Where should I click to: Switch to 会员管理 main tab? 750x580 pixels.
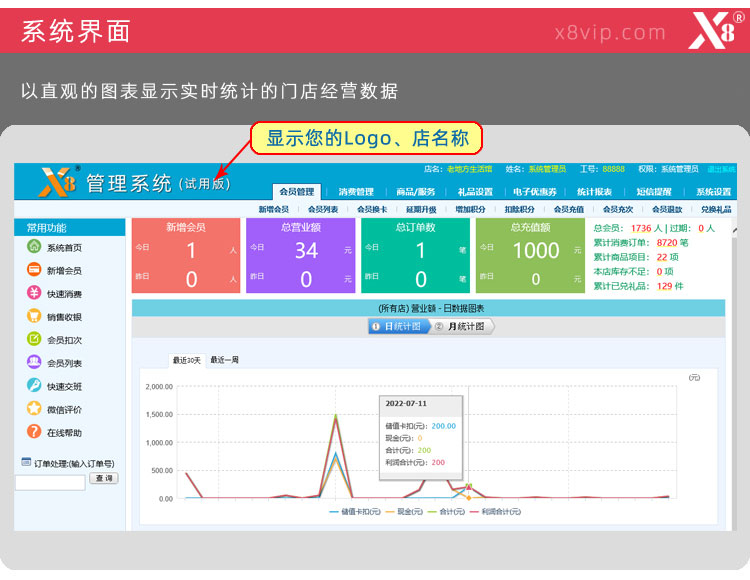pos(297,192)
